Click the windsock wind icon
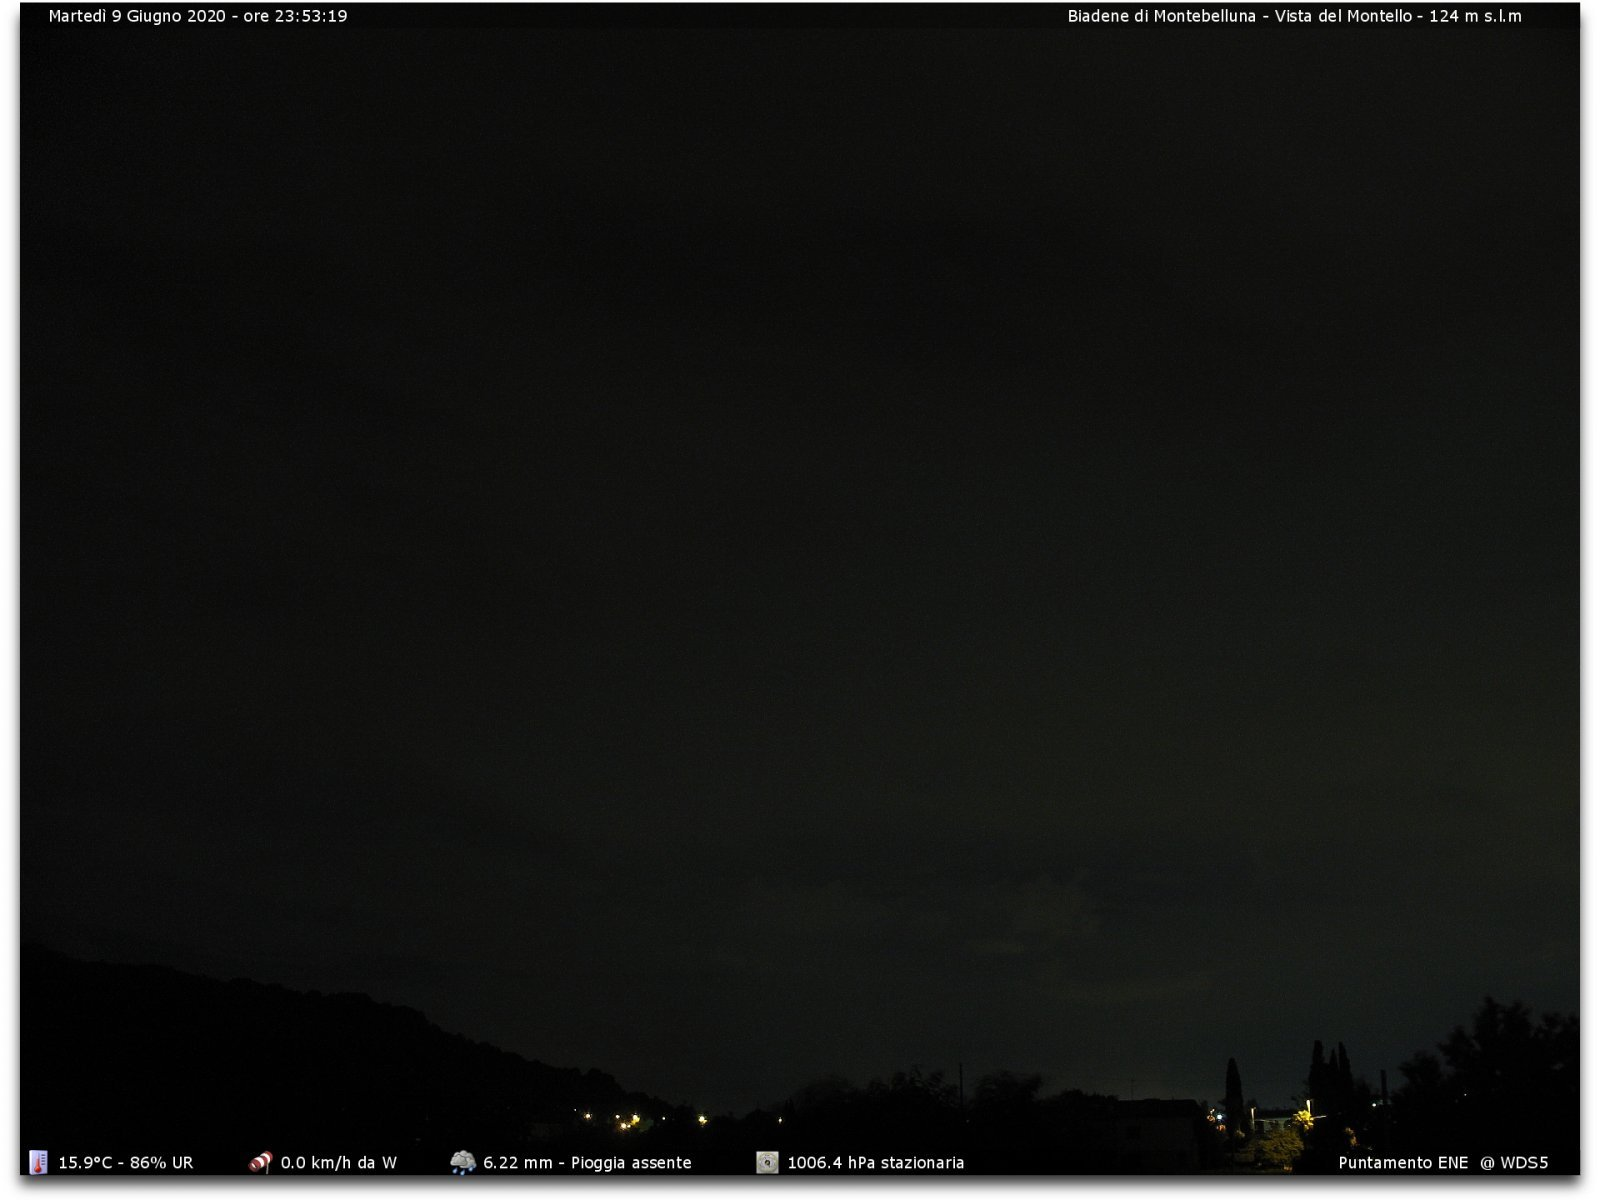This screenshot has width=1600, height=1200. click(x=260, y=1162)
